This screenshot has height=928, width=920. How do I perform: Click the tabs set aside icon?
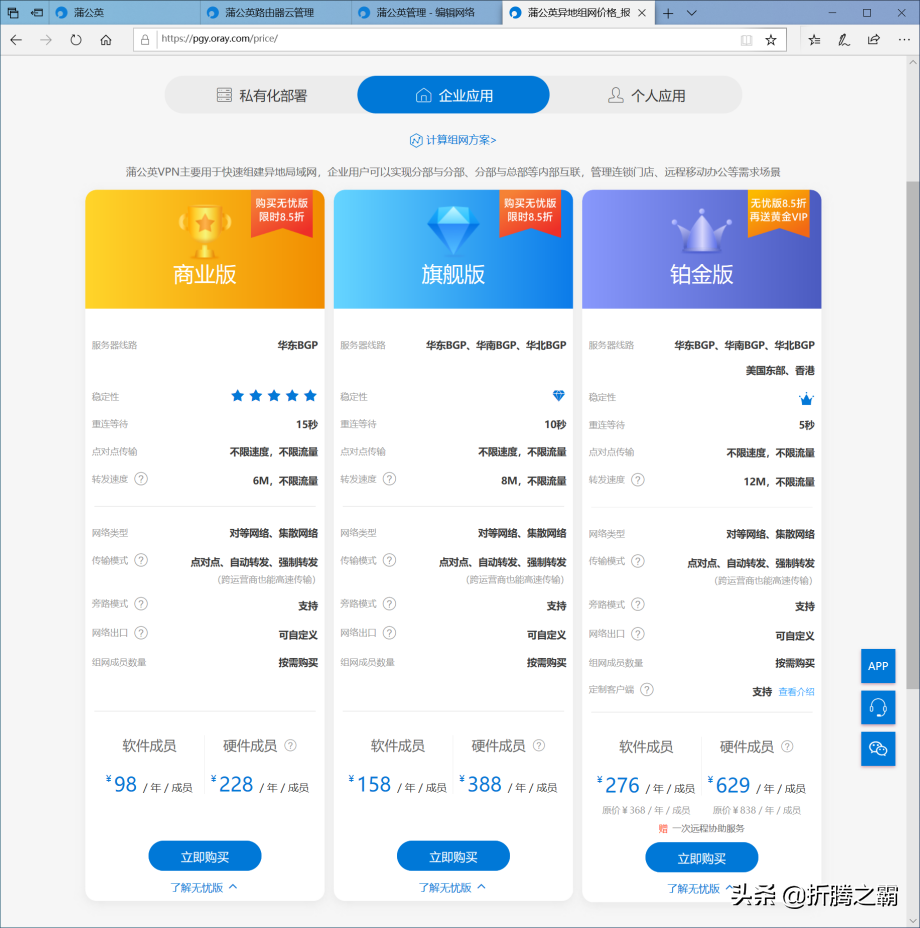[12, 12]
